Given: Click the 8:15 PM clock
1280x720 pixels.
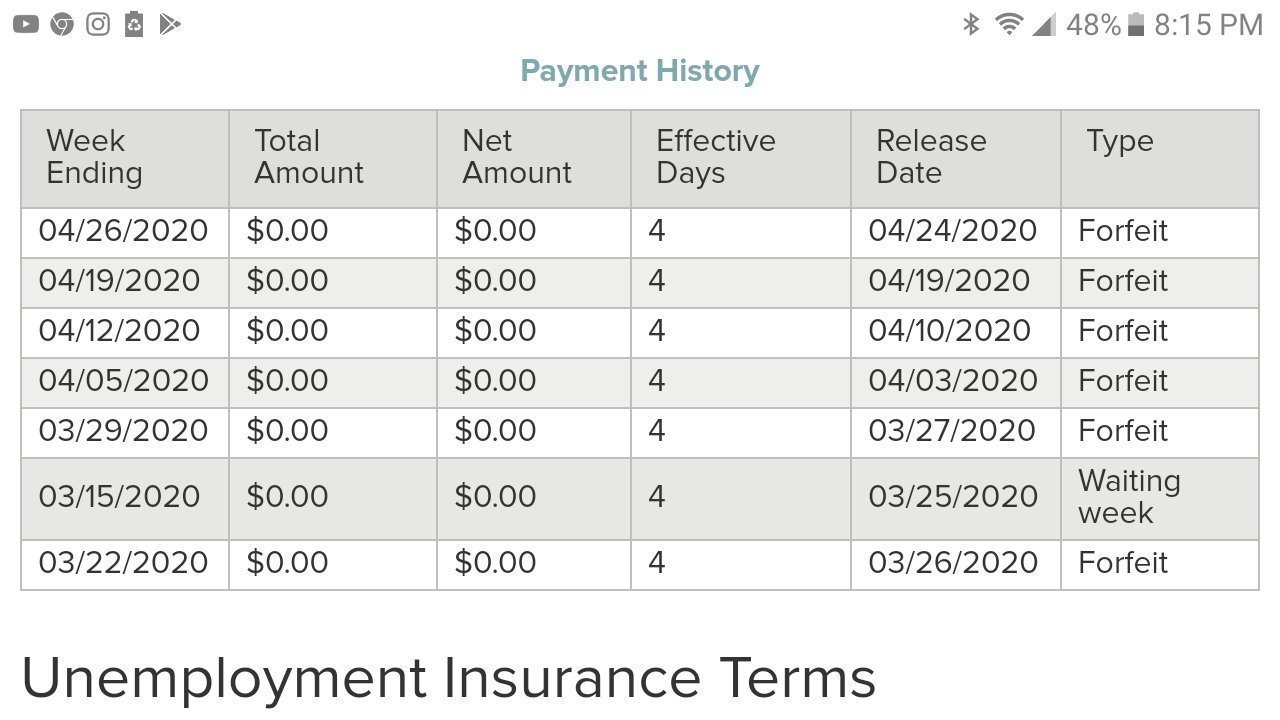Looking at the screenshot, I should pyautogui.click(x=1208, y=24).
